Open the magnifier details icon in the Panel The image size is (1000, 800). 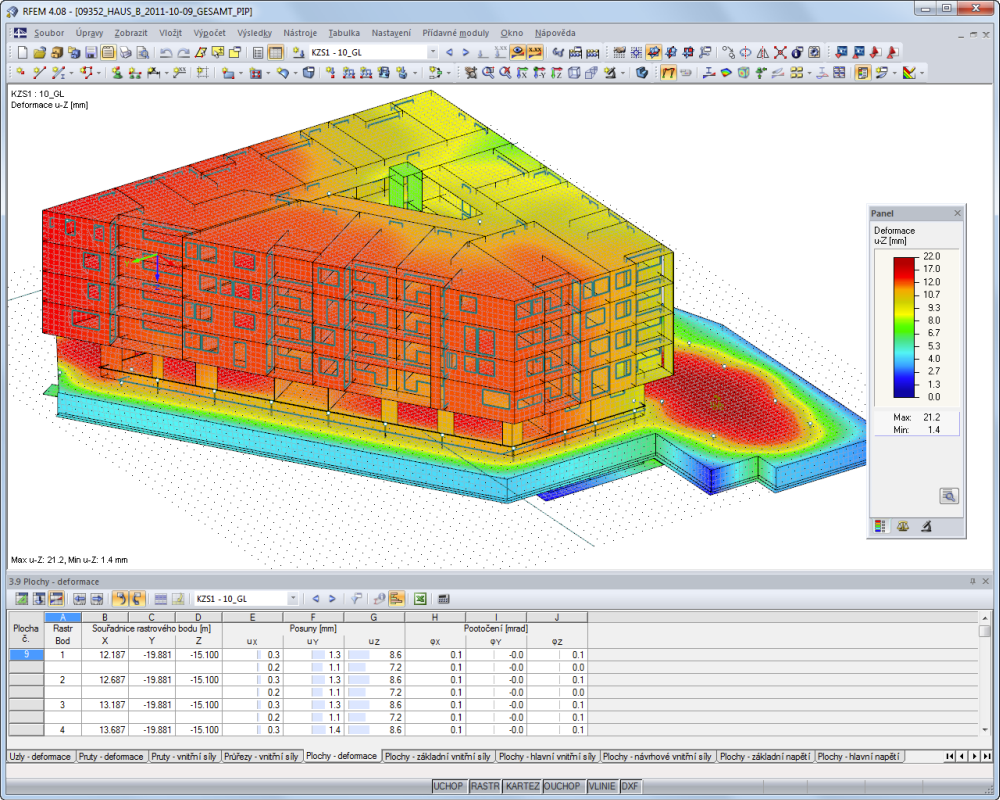click(947, 493)
